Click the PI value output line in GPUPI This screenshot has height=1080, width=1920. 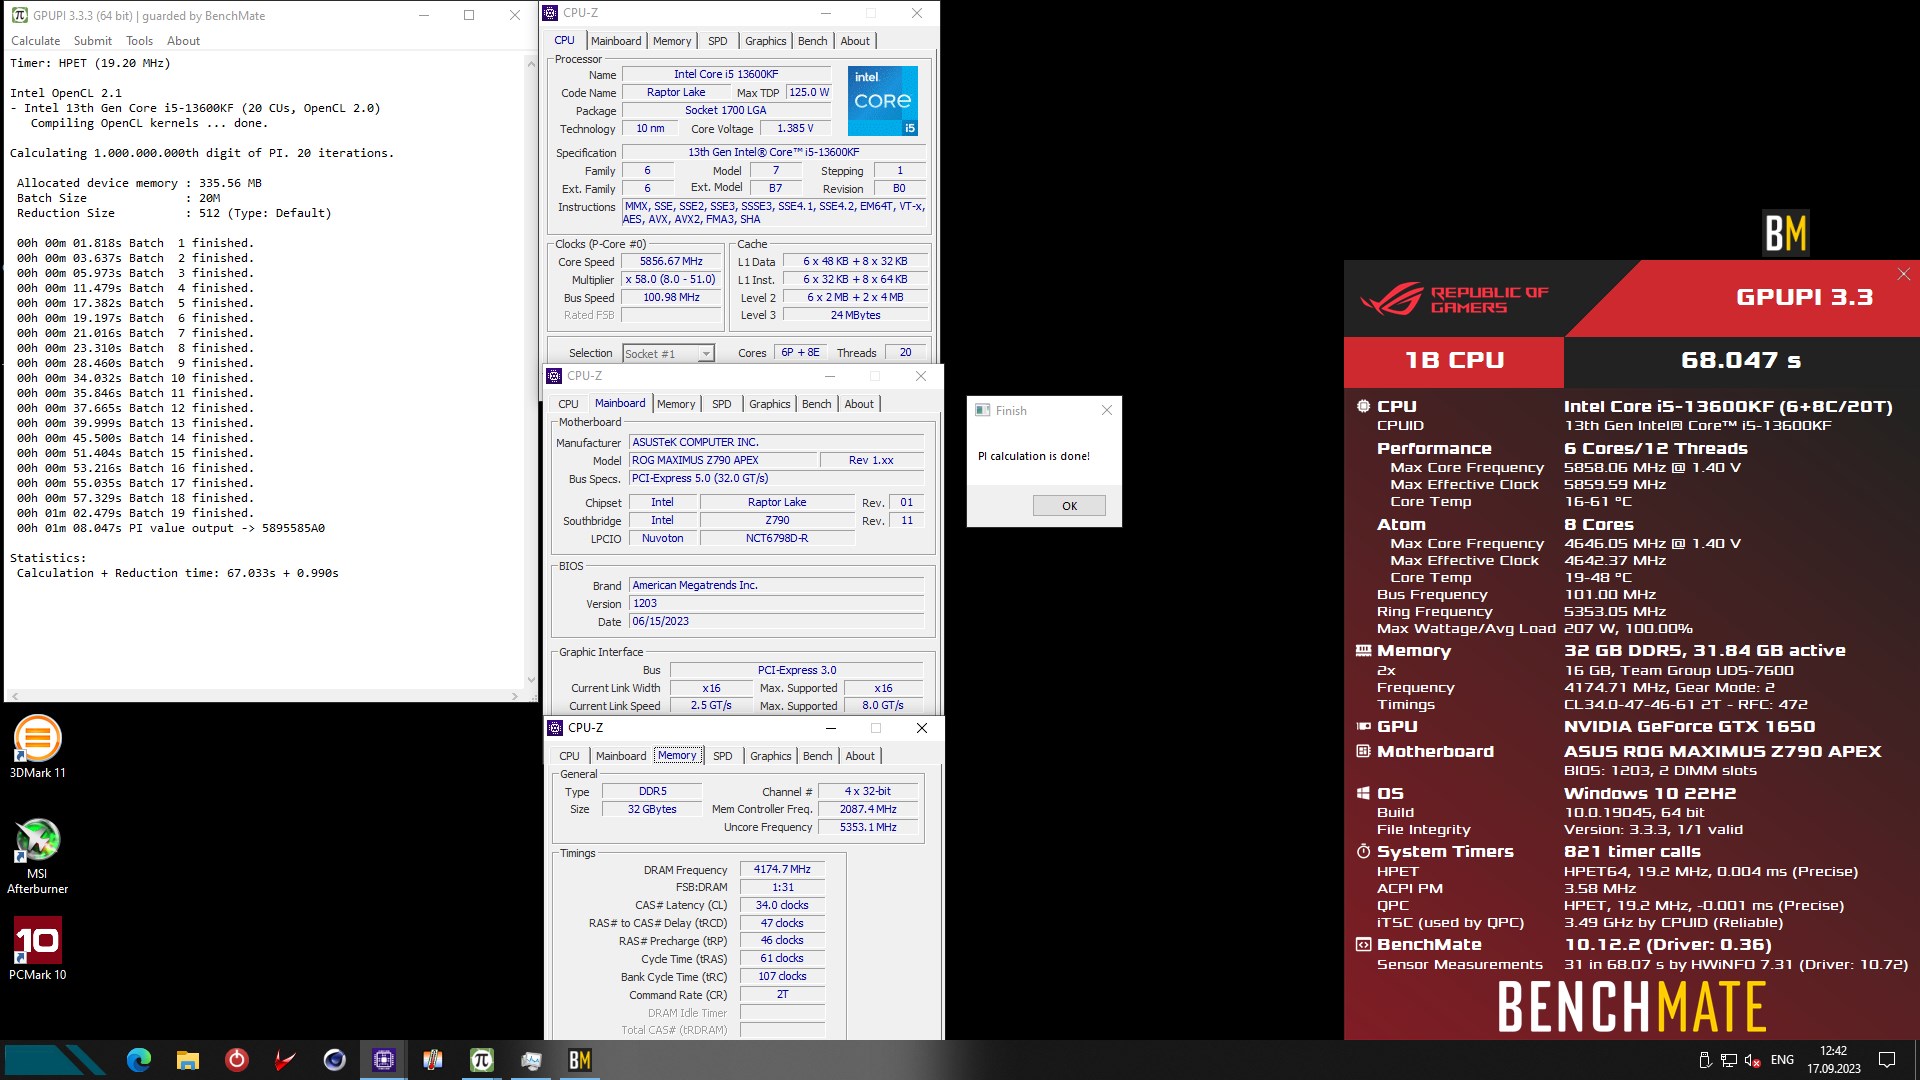170,528
